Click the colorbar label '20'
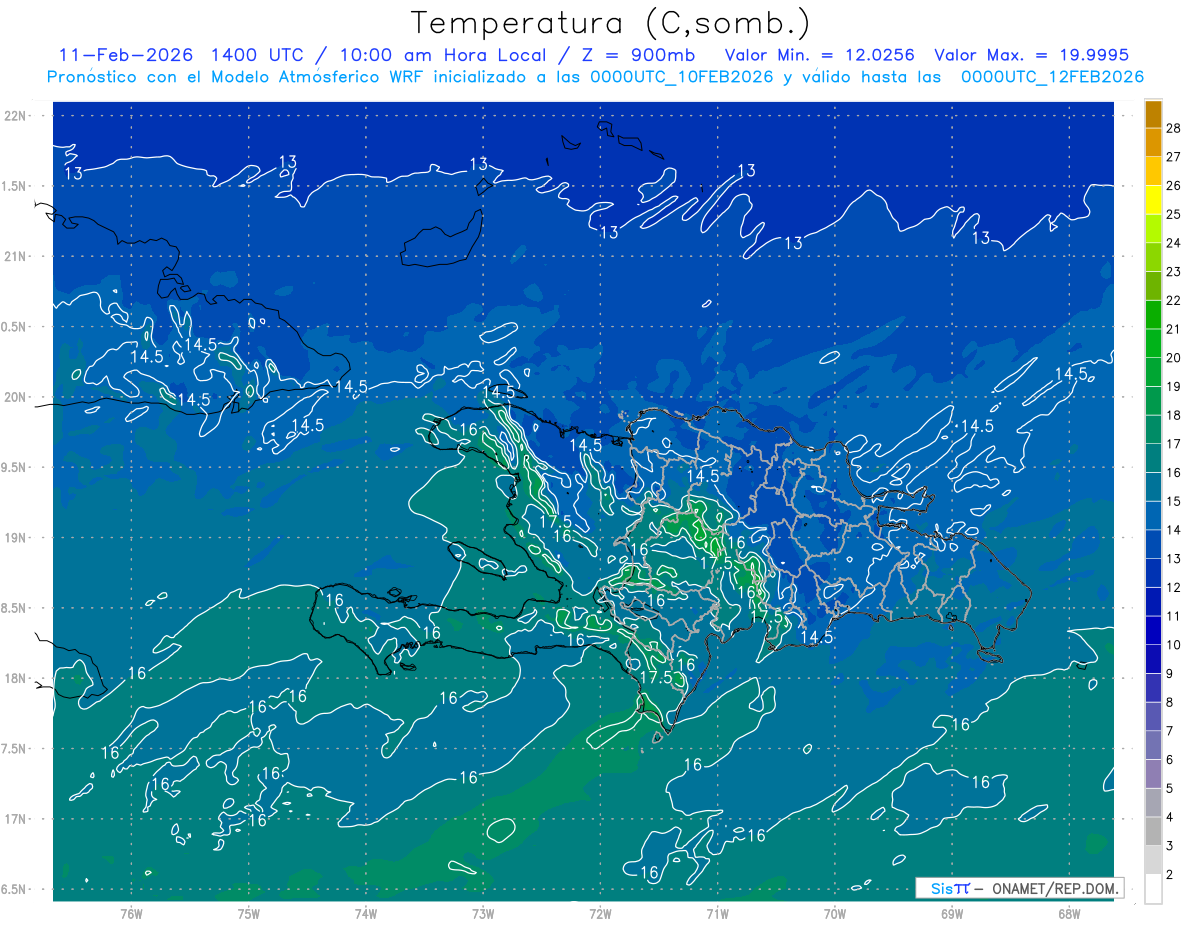 point(1173,358)
